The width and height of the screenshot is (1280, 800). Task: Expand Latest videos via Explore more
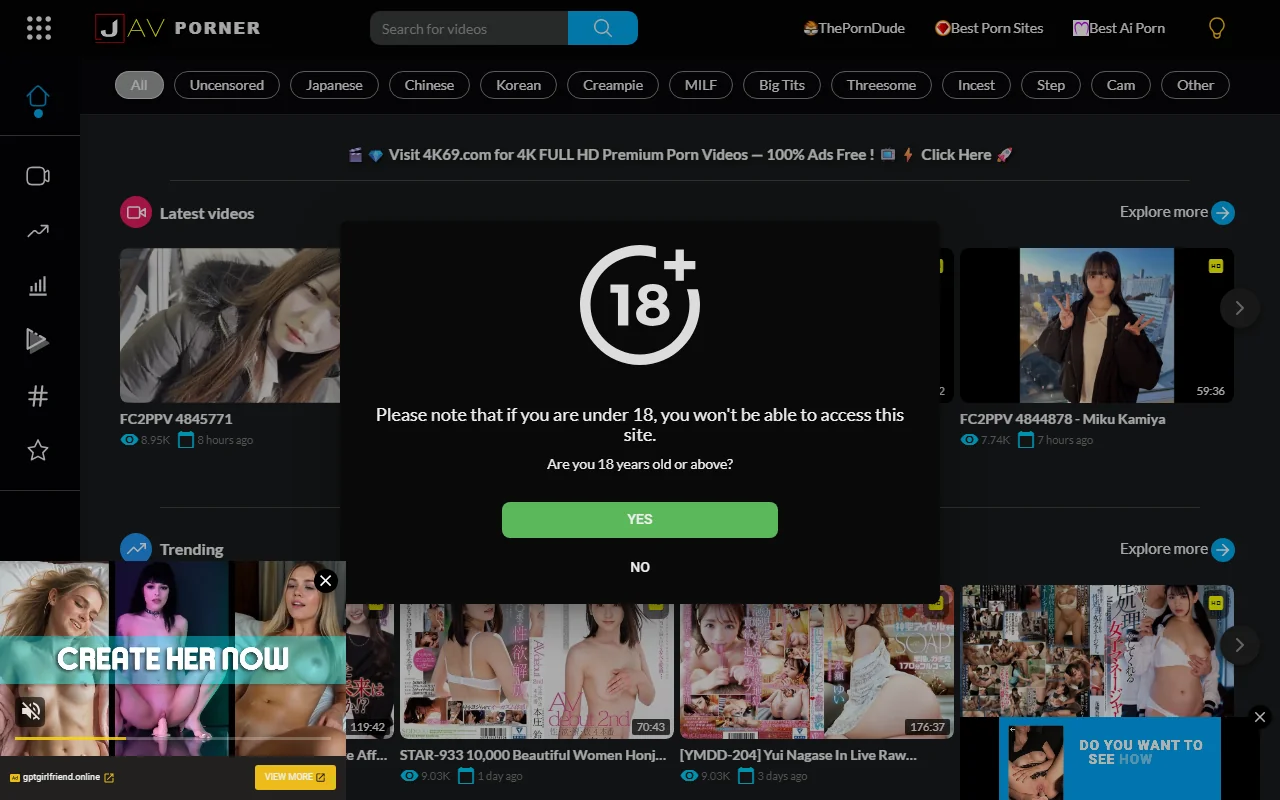coord(1176,212)
